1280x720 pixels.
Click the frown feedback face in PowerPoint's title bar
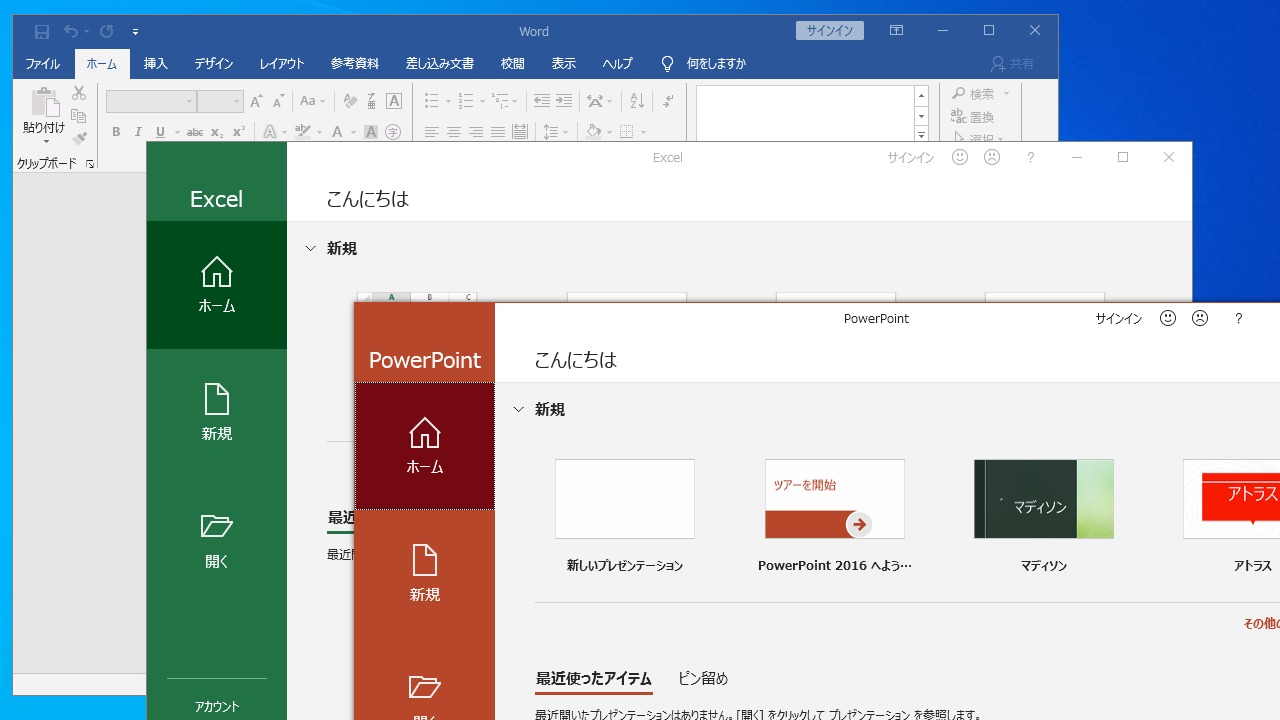(1200, 318)
